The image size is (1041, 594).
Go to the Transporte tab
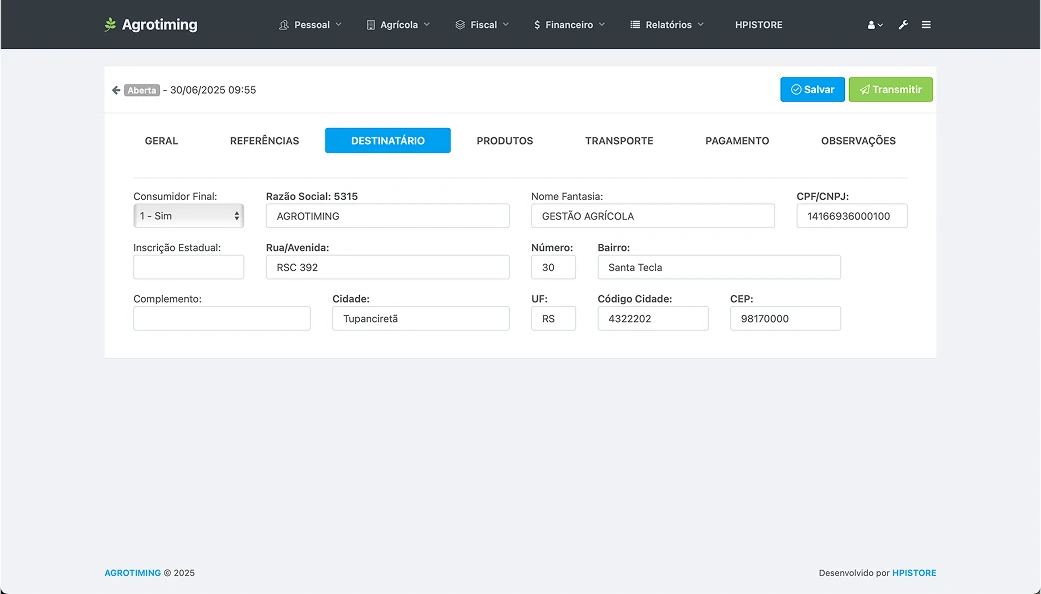pyautogui.click(x=619, y=141)
